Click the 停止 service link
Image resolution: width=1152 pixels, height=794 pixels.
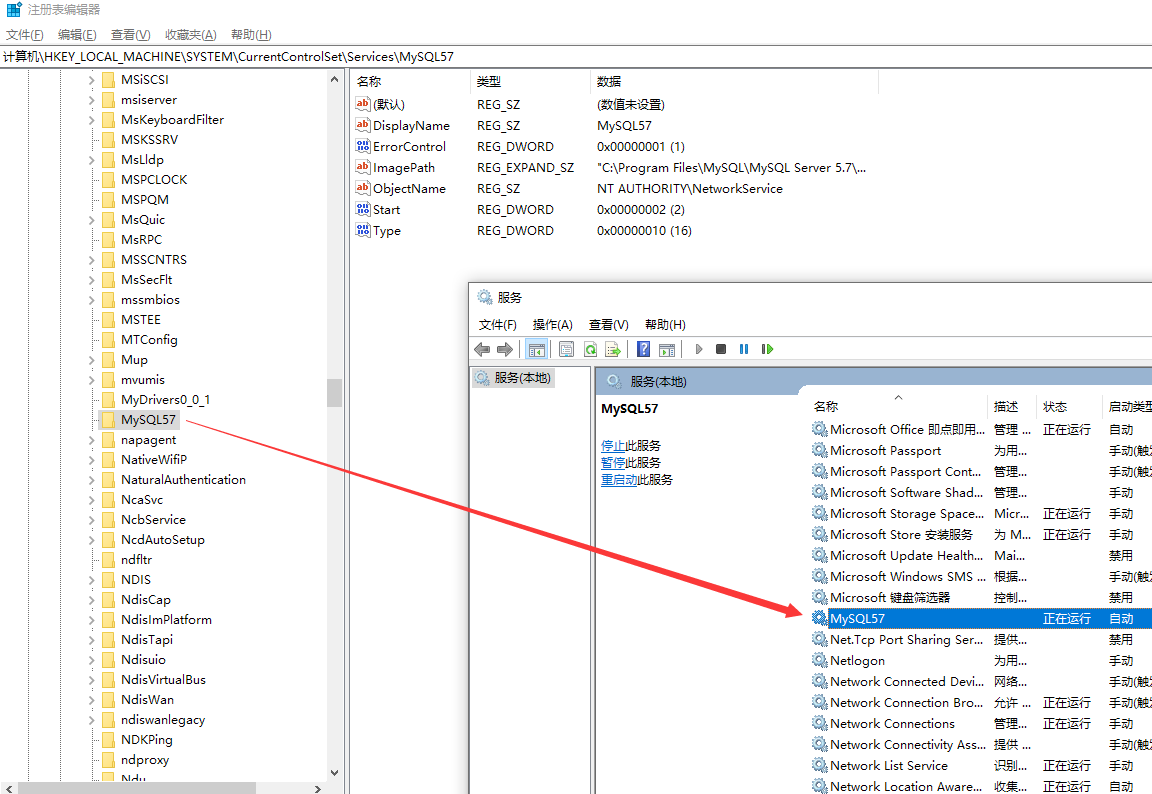[x=612, y=445]
